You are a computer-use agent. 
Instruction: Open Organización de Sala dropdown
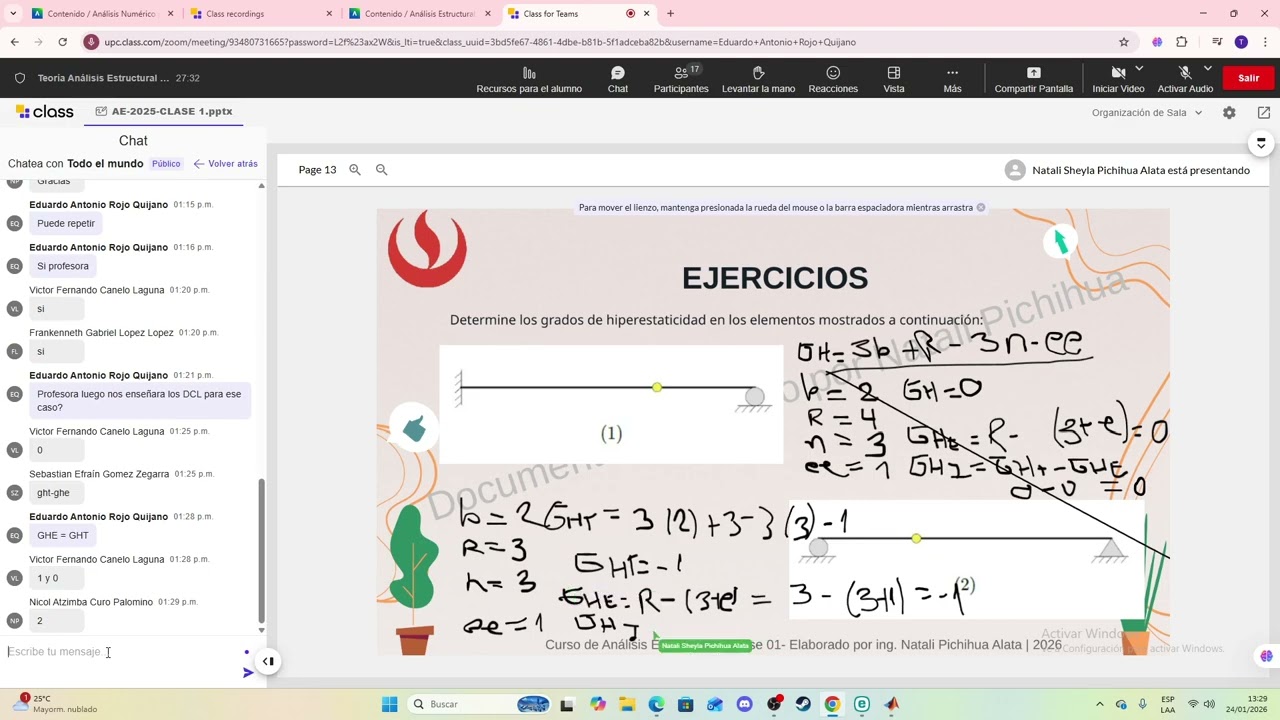tap(1147, 113)
